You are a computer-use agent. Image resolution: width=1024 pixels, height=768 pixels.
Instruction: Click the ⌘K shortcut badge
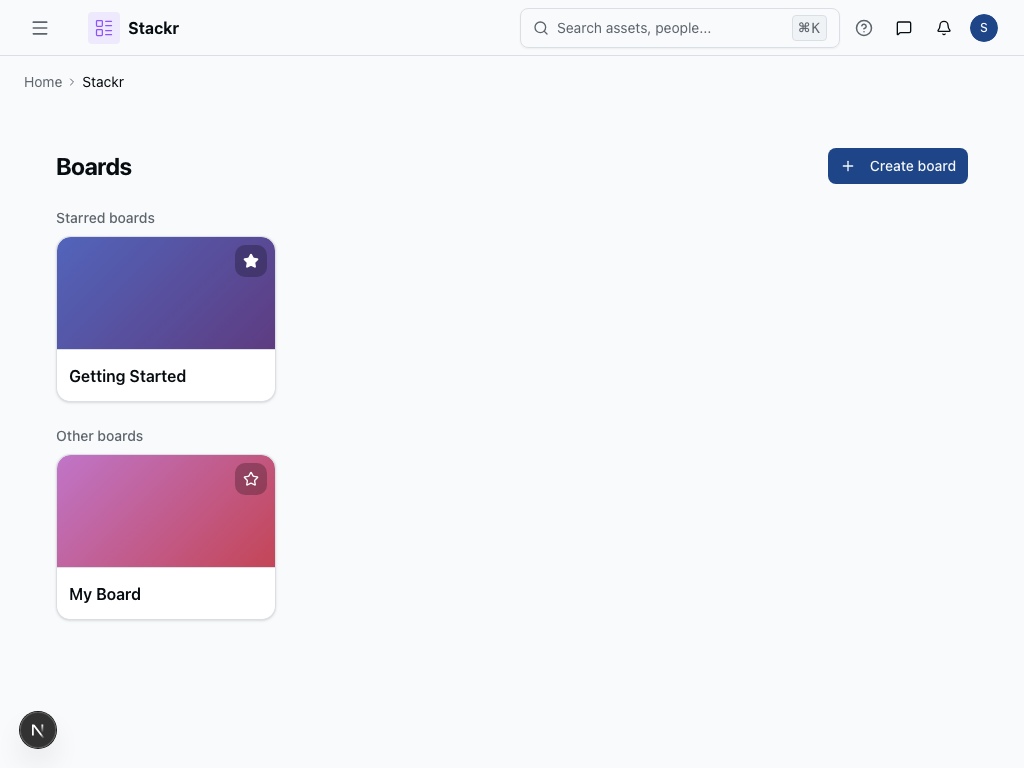(809, 28)
